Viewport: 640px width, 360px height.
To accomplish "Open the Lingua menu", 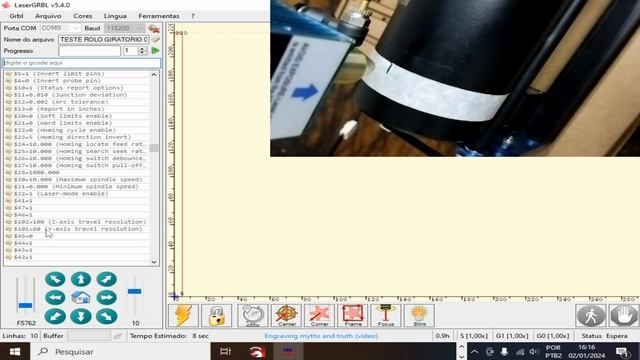I will click(115, 16).
